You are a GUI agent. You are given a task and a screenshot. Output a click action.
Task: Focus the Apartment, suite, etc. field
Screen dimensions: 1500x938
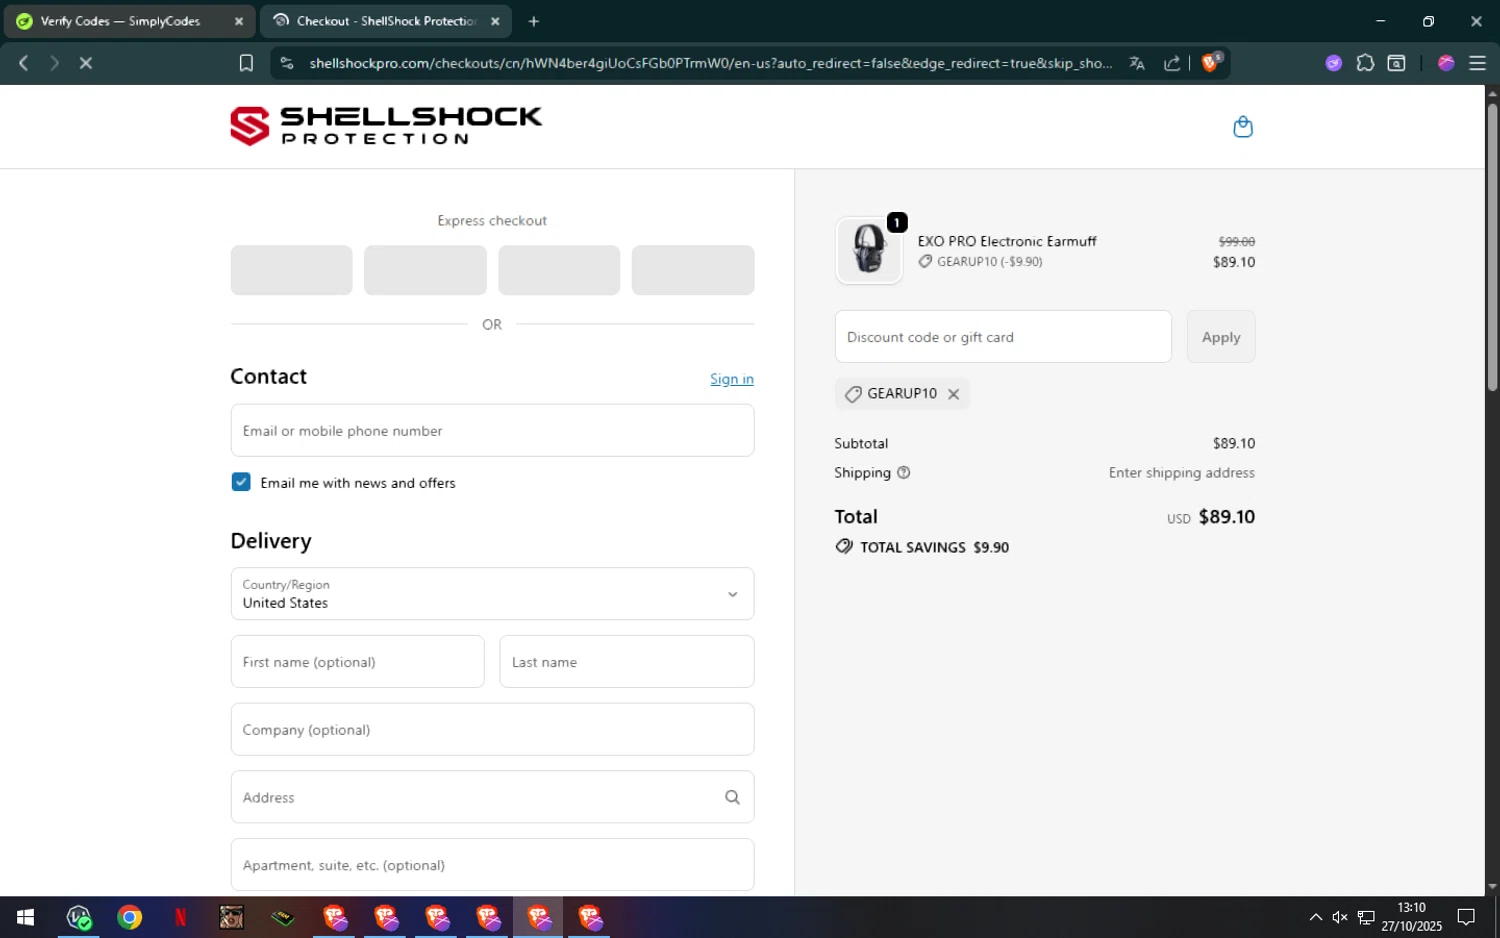pos(492,865)
